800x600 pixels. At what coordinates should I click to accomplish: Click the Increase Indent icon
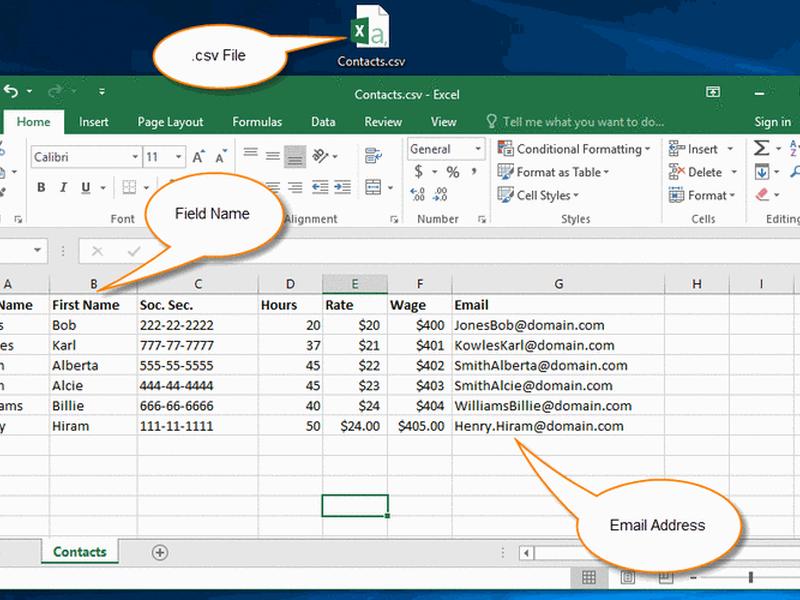tap(342, 187)
